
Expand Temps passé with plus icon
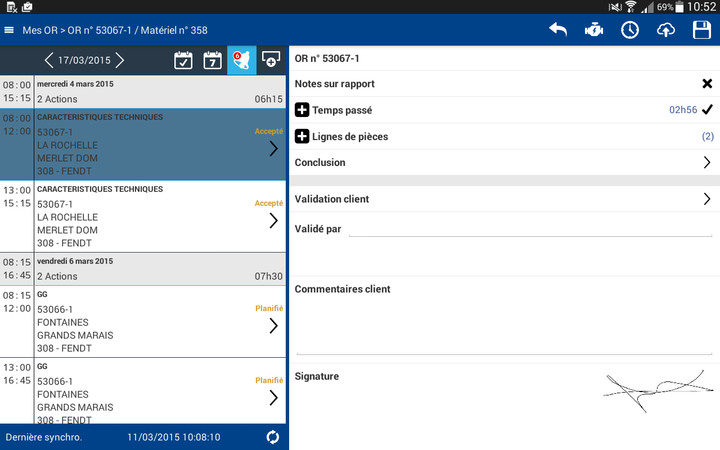(302, 110)
